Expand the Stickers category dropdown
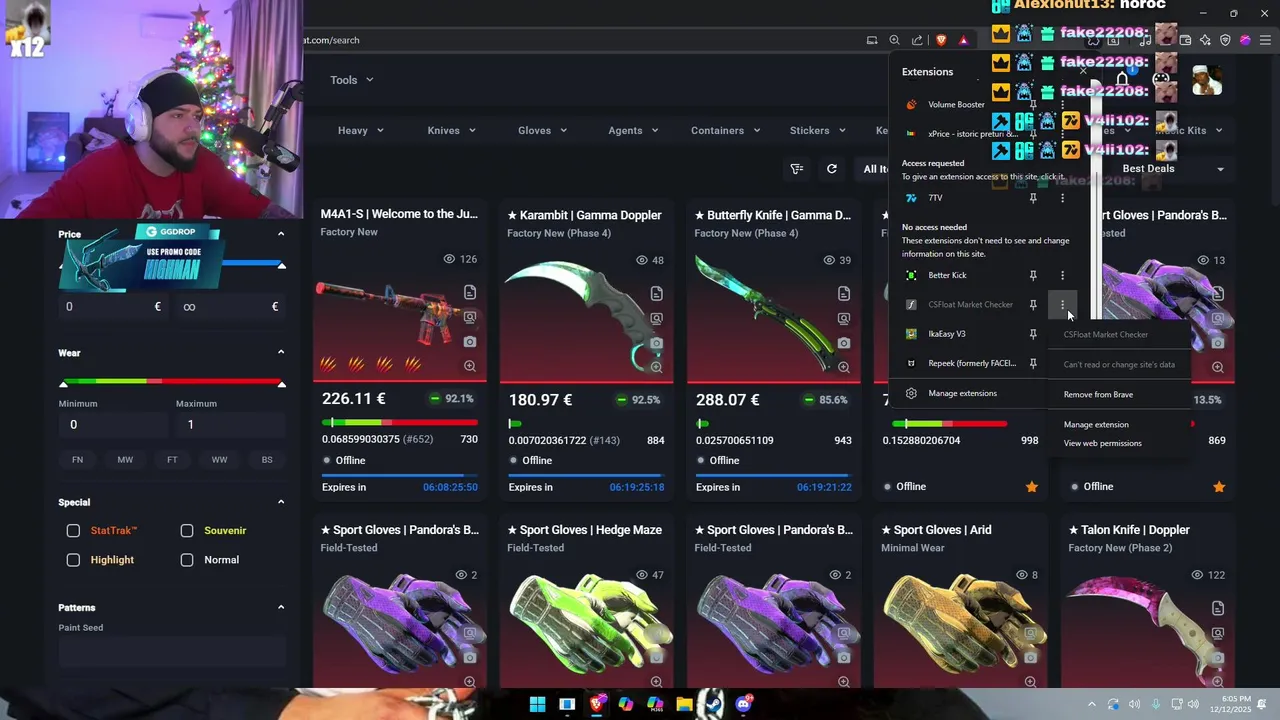Image resolution: width=1280 pixels, height=720 pixels. [x=818, y=130]
